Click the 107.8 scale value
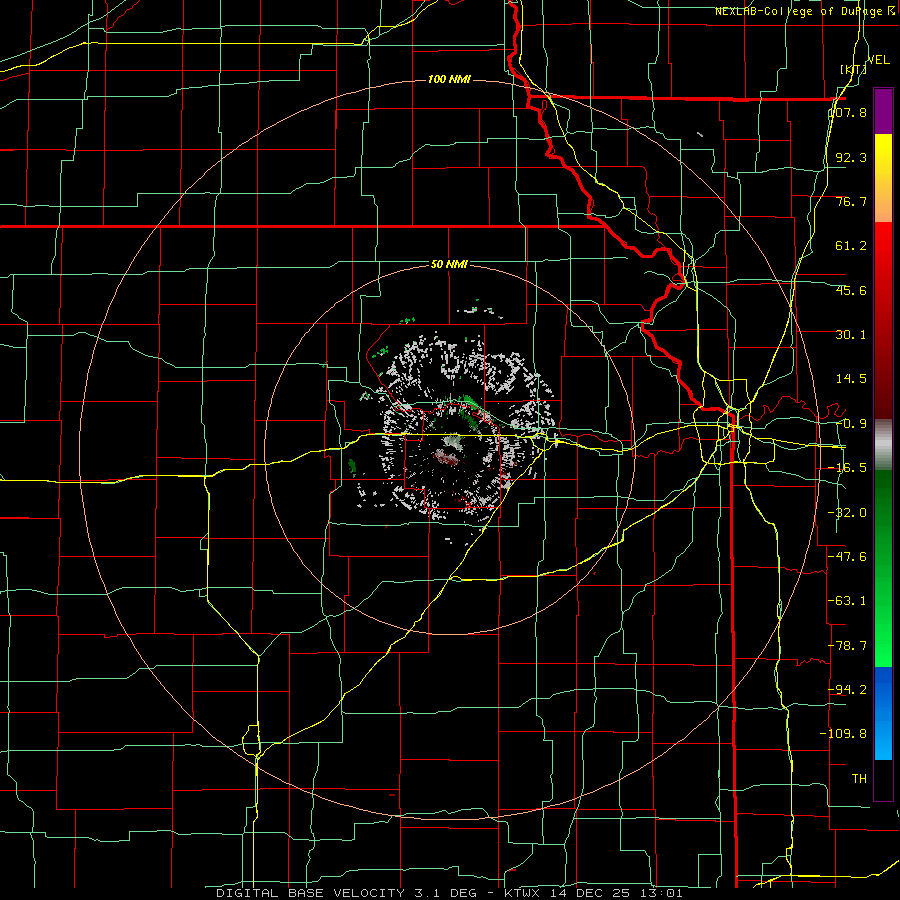The width and height of the screenshot is (900, 900). click(x=848, y=112)
